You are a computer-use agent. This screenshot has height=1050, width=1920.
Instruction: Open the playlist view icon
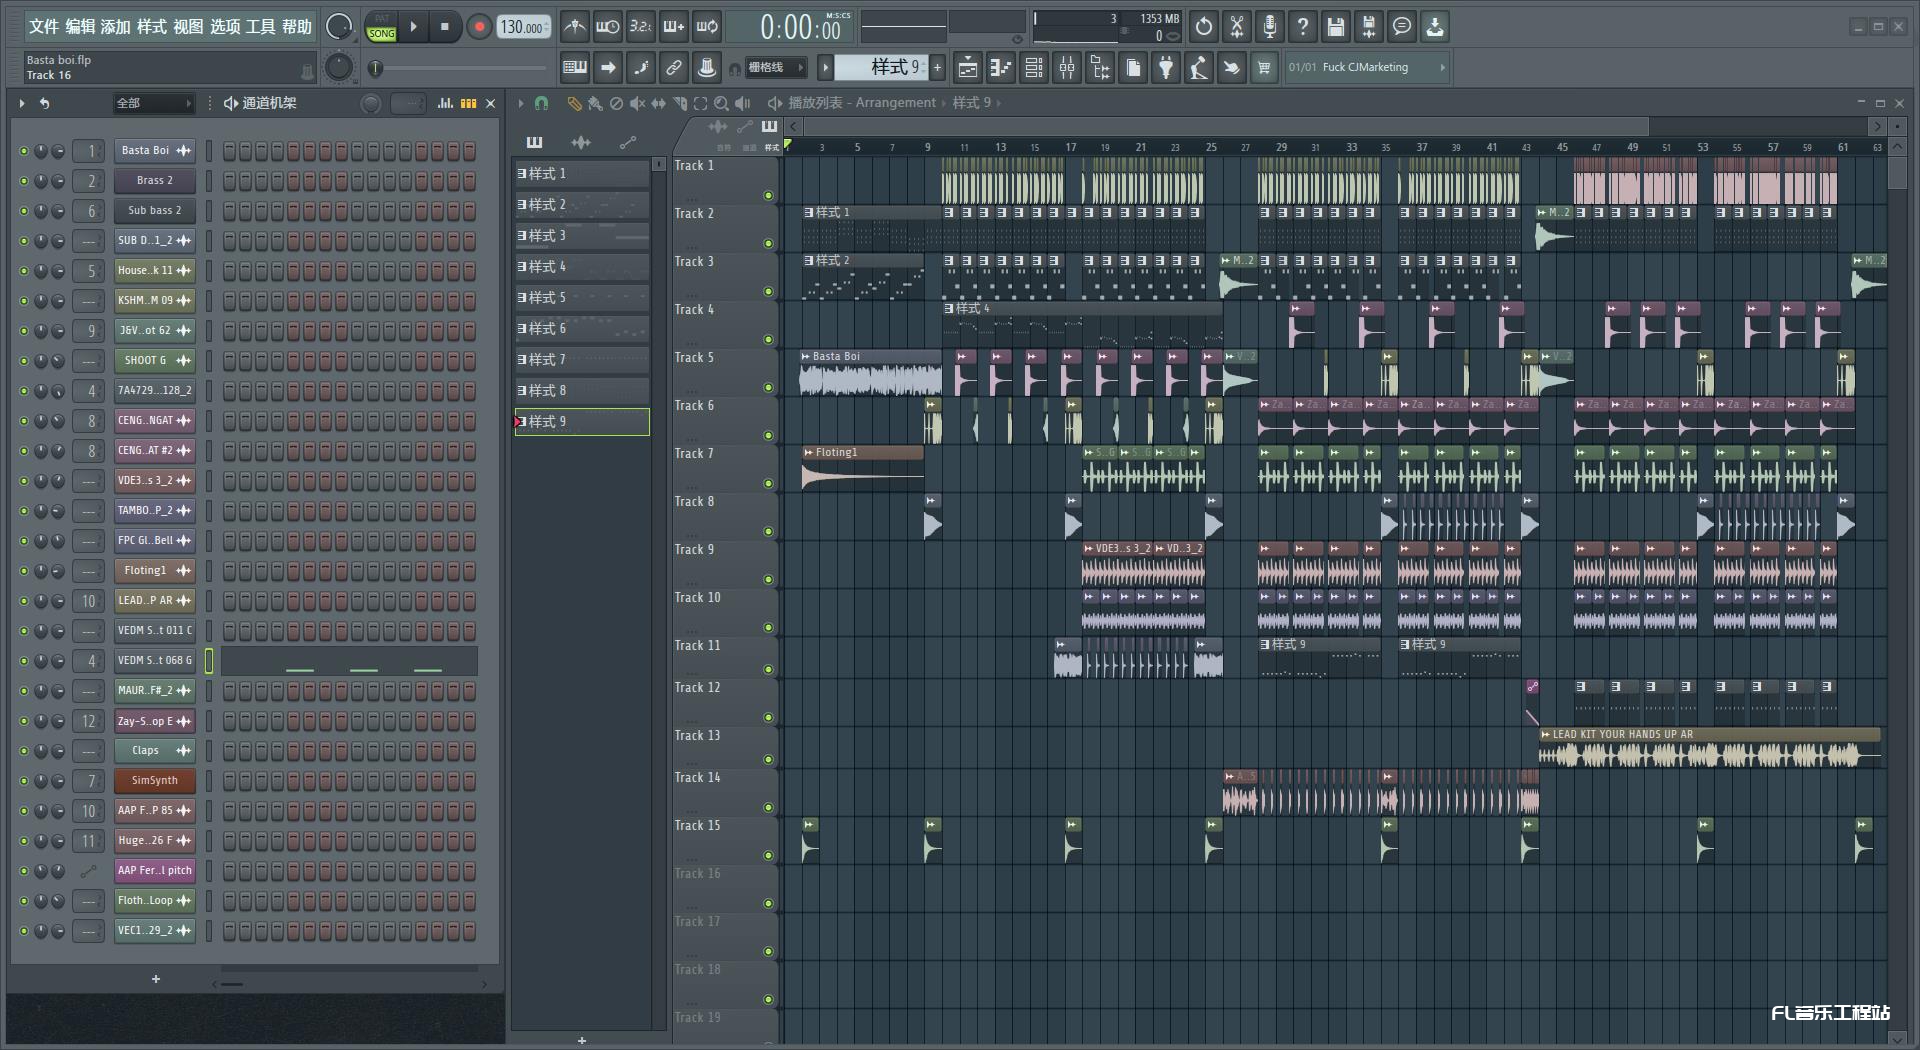coord(968,67)
